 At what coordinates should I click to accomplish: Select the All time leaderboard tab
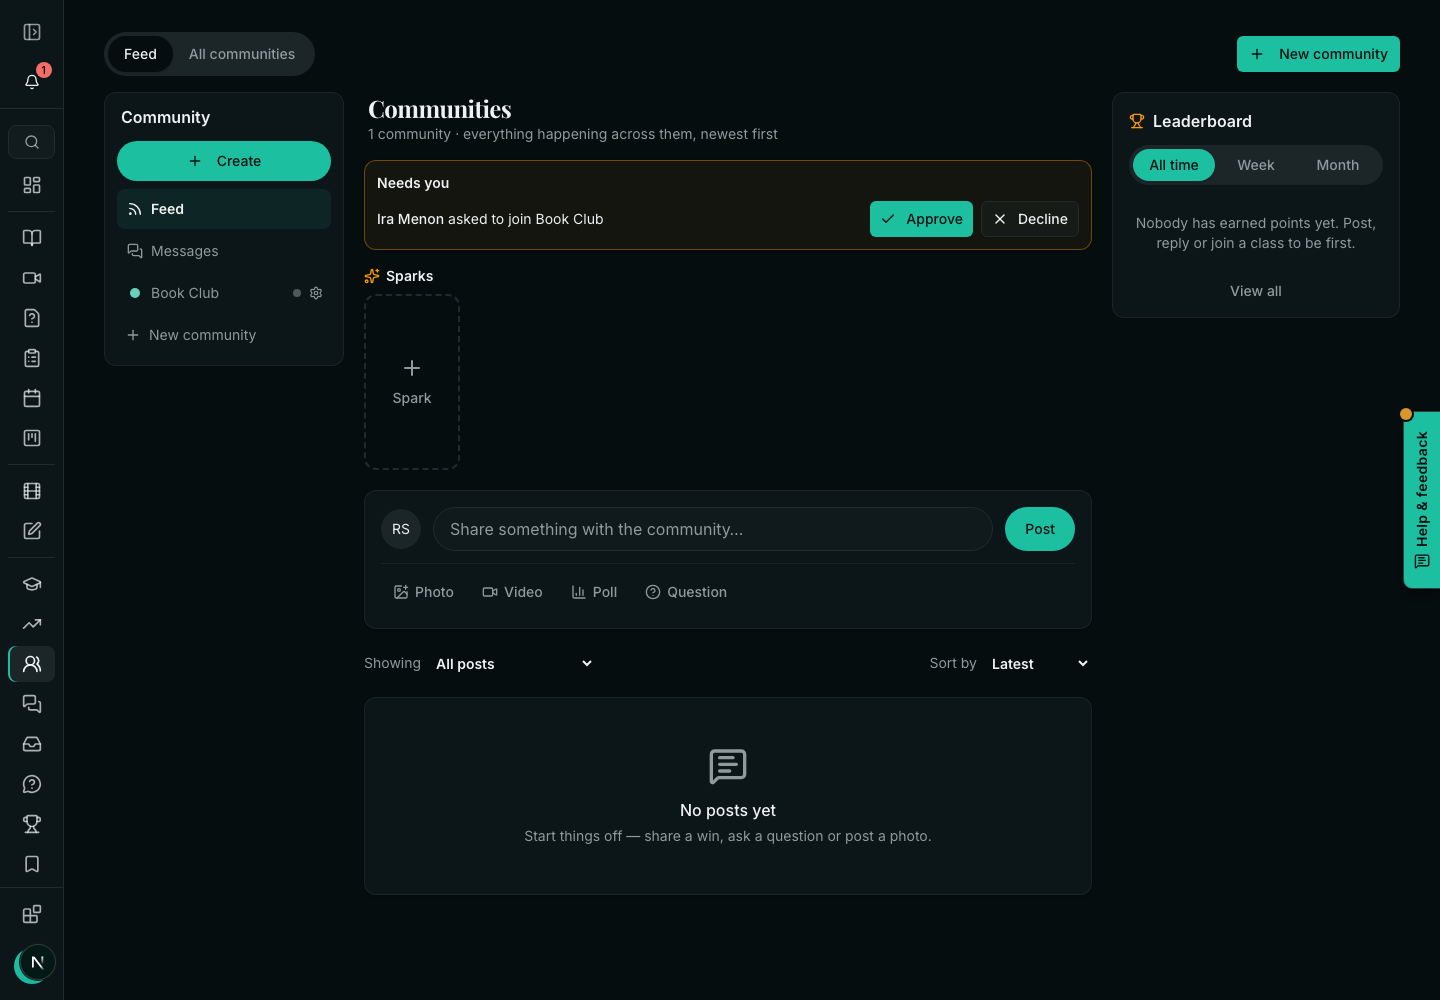click(1174, 165)
